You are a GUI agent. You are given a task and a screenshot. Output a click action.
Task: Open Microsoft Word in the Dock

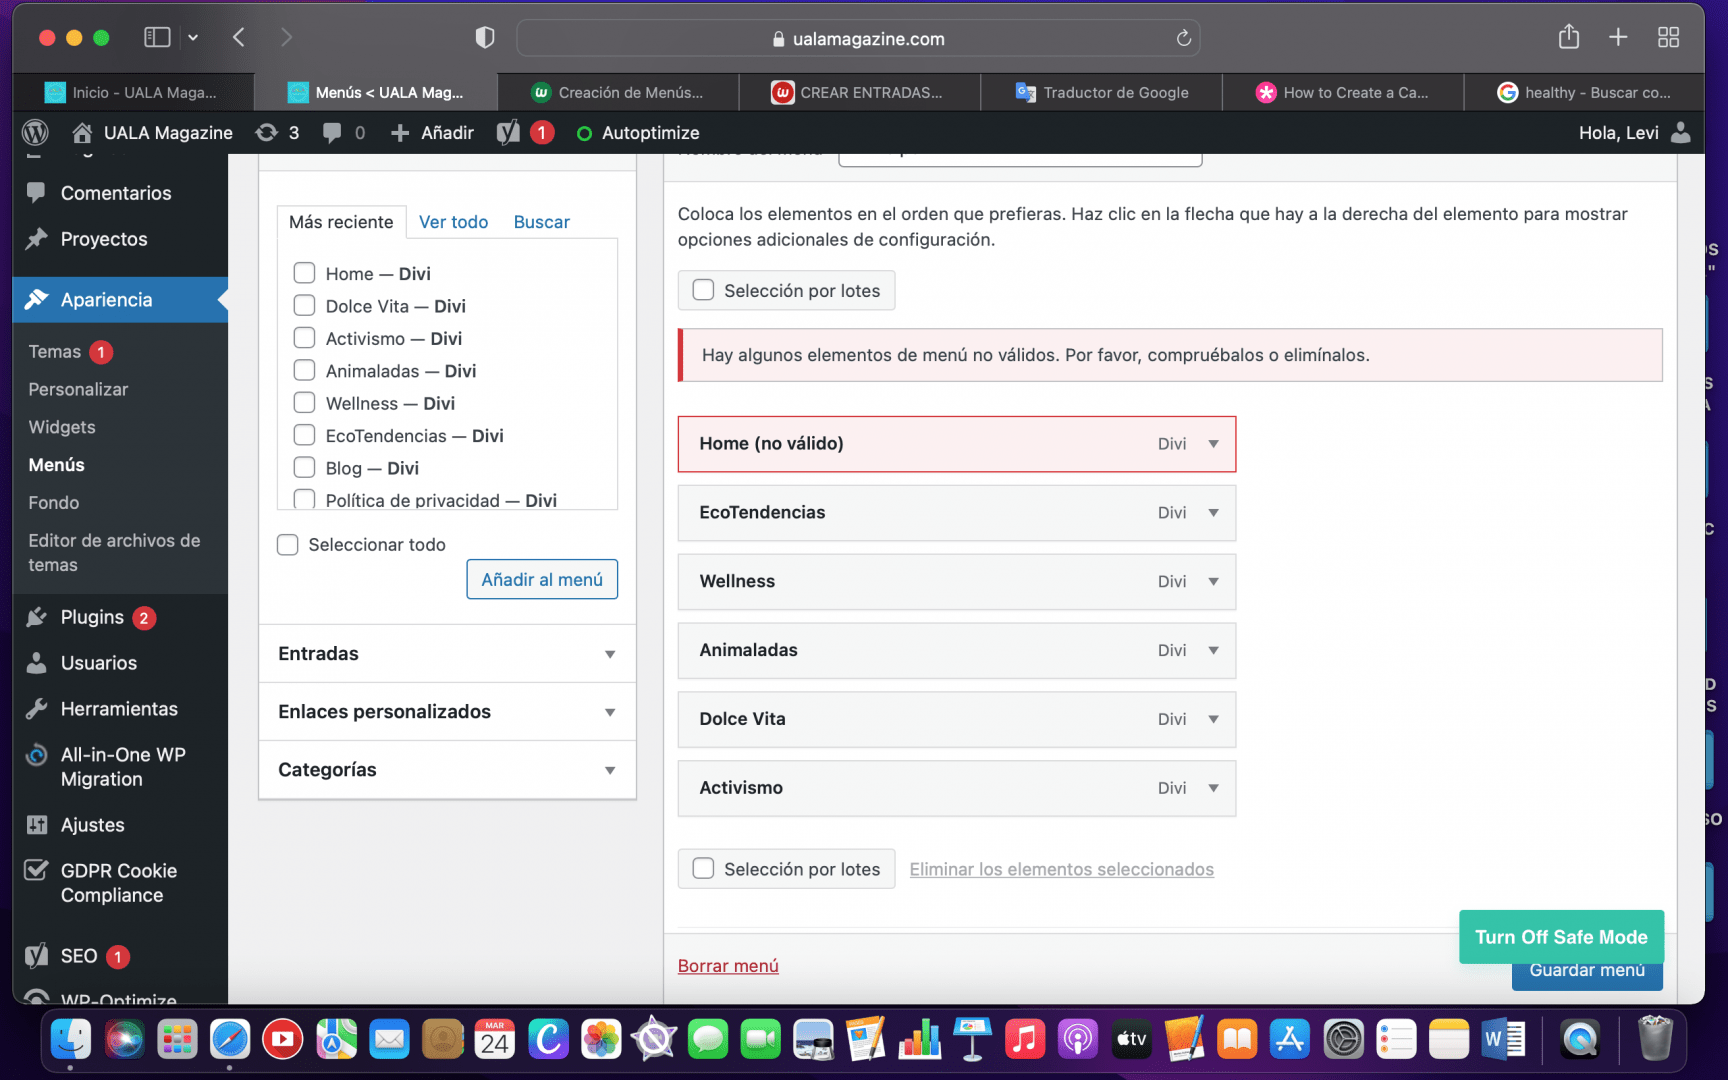pyautogui.click(x=1502, y=1040)
